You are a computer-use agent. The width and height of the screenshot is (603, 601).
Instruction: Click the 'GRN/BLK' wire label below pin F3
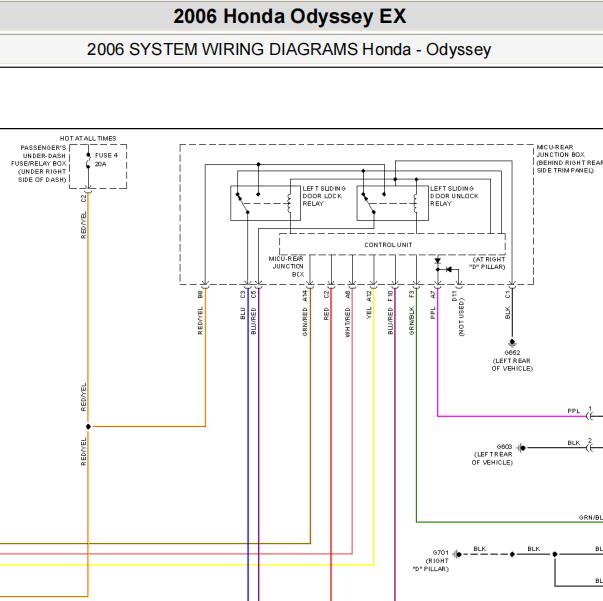(x=411, y=321)
